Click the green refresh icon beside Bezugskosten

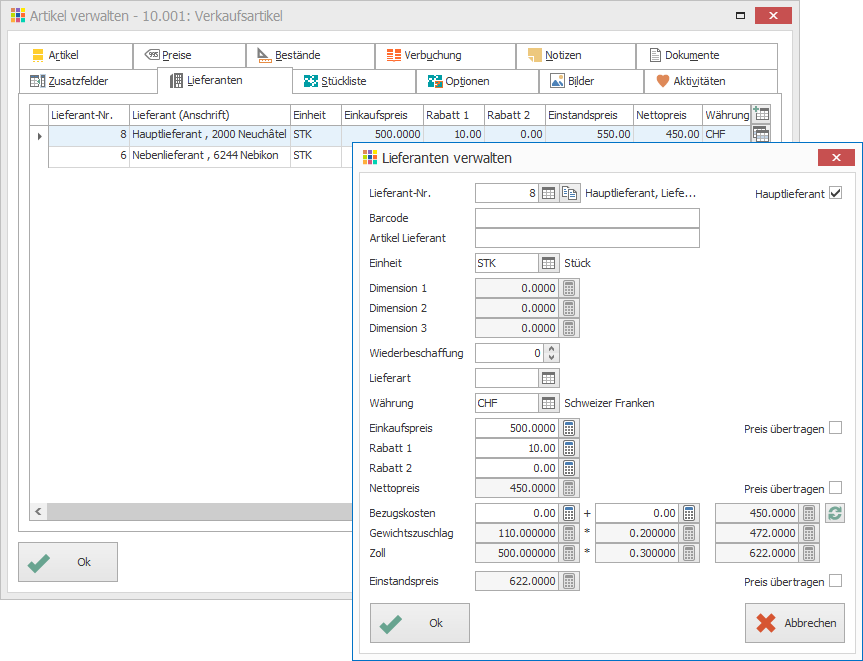click(x=835, y=513)
